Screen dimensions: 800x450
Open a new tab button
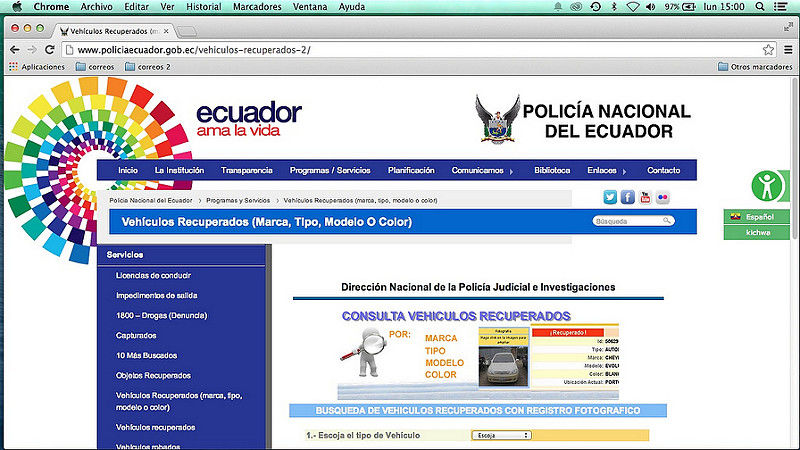(187, 32)
